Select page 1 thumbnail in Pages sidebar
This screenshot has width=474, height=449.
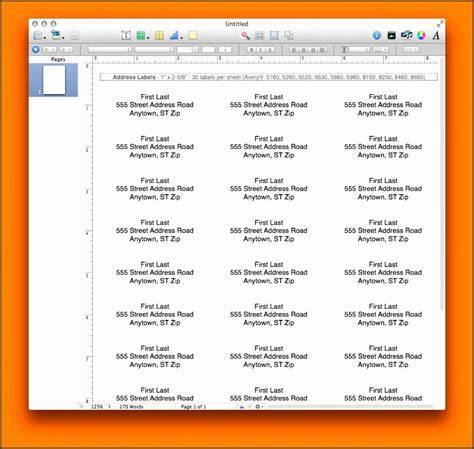point(54,80)
